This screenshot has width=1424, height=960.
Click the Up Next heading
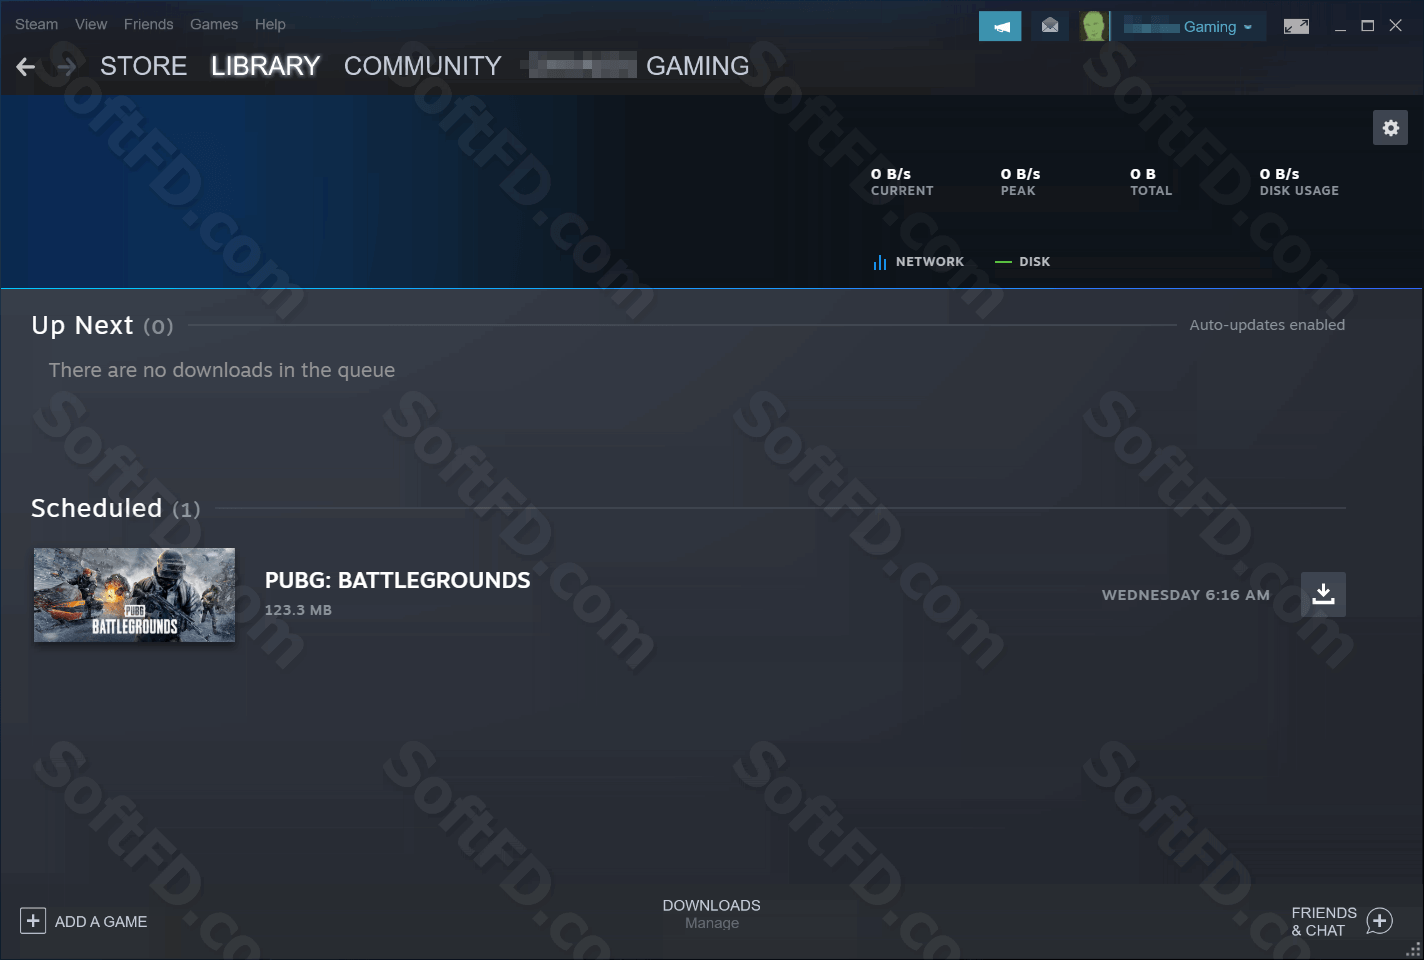pyautogui.click(x=102, y=326)
